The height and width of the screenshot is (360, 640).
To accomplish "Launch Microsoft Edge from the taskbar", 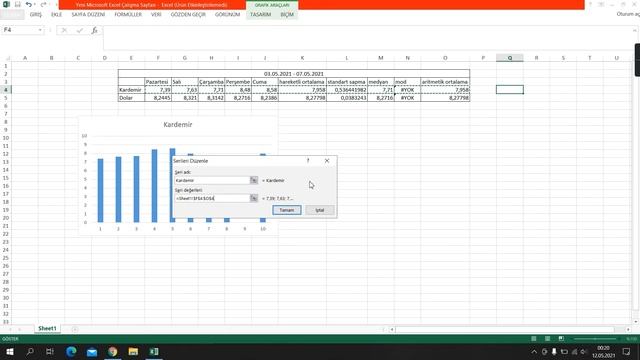I will [x=71, y=351].
